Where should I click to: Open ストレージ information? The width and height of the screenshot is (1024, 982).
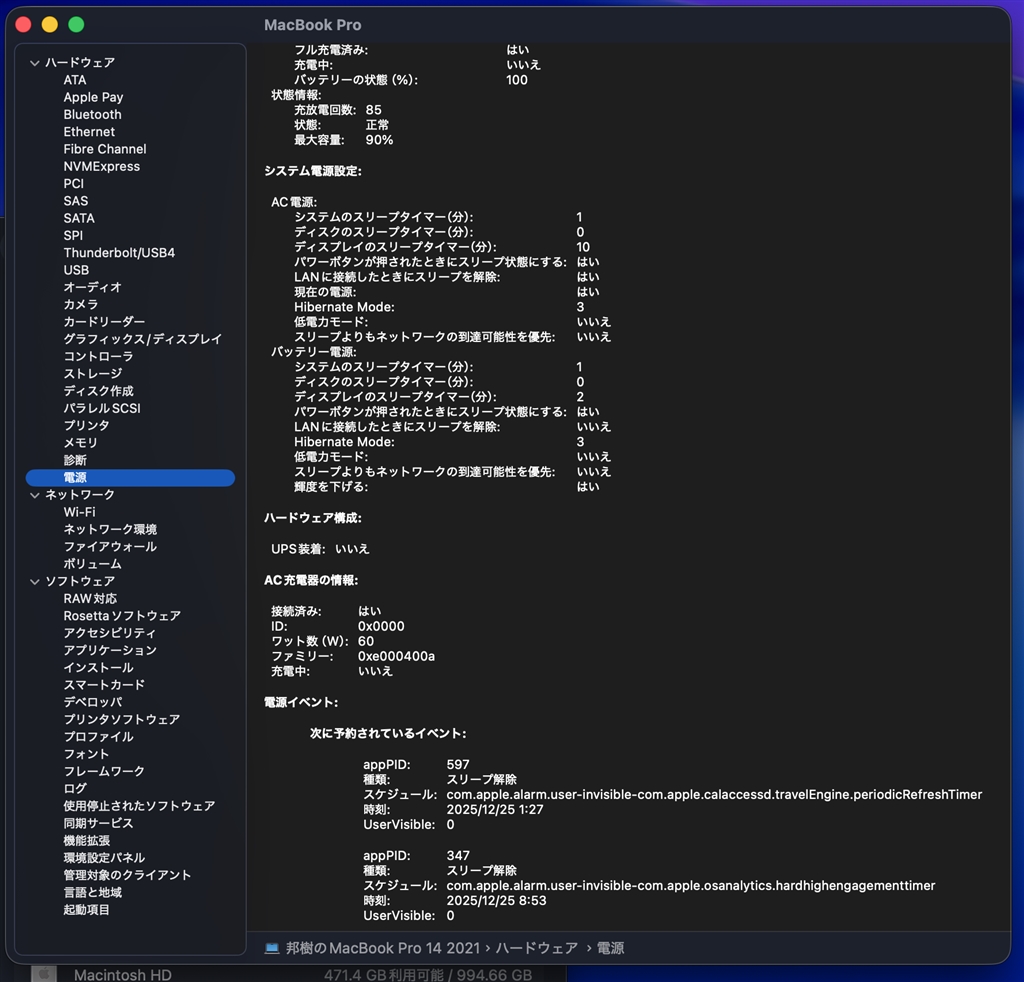[93, 374]
